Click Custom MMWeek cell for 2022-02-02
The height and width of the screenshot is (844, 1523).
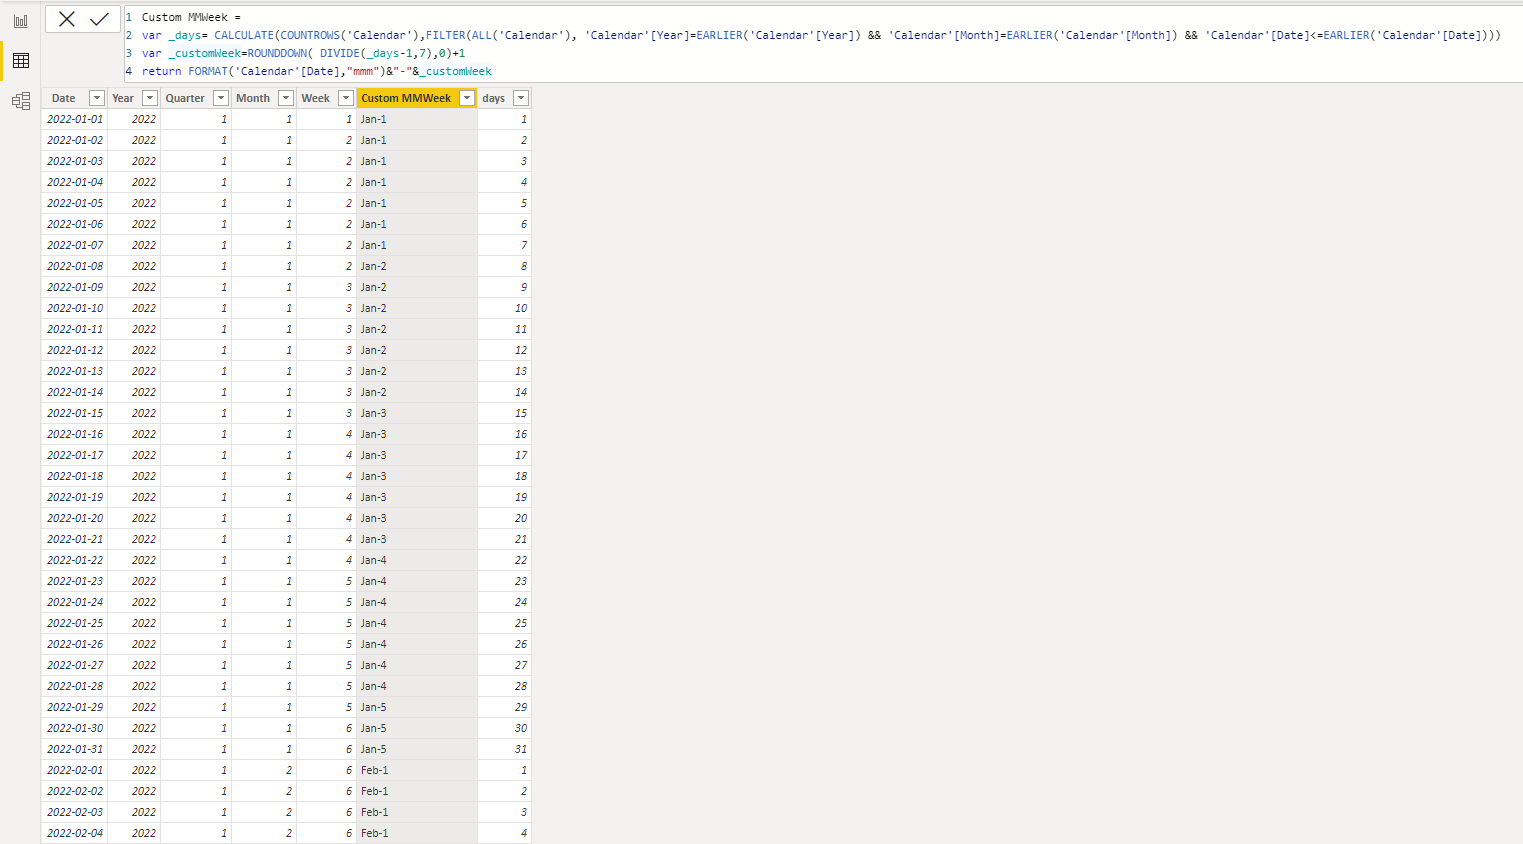(417, 791)
